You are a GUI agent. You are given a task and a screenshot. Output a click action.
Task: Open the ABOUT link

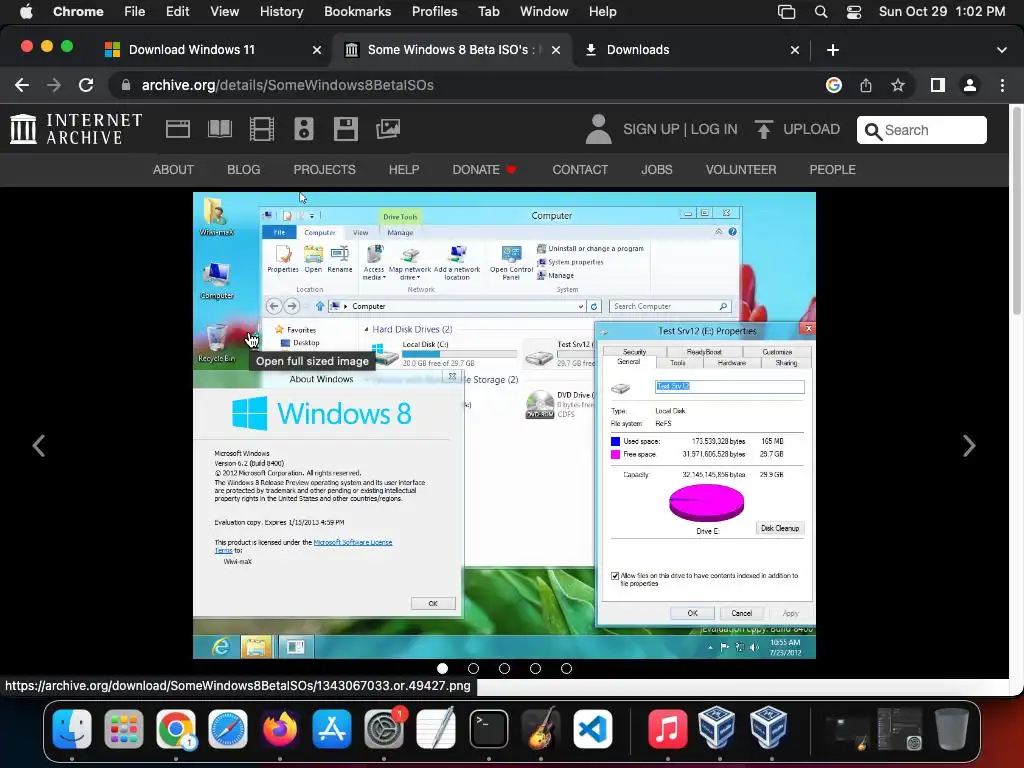coord(173,170)
